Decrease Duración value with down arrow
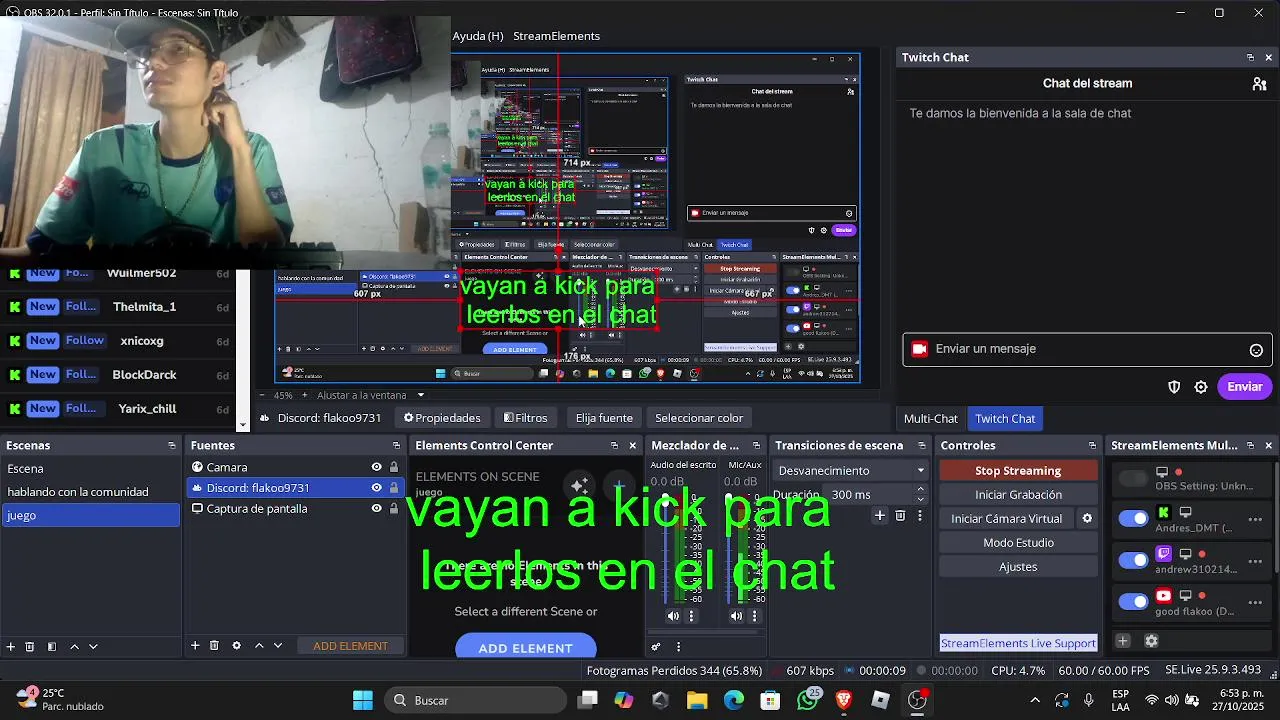1280x720 pixels. pyautogui.click(x=920, y=499)
